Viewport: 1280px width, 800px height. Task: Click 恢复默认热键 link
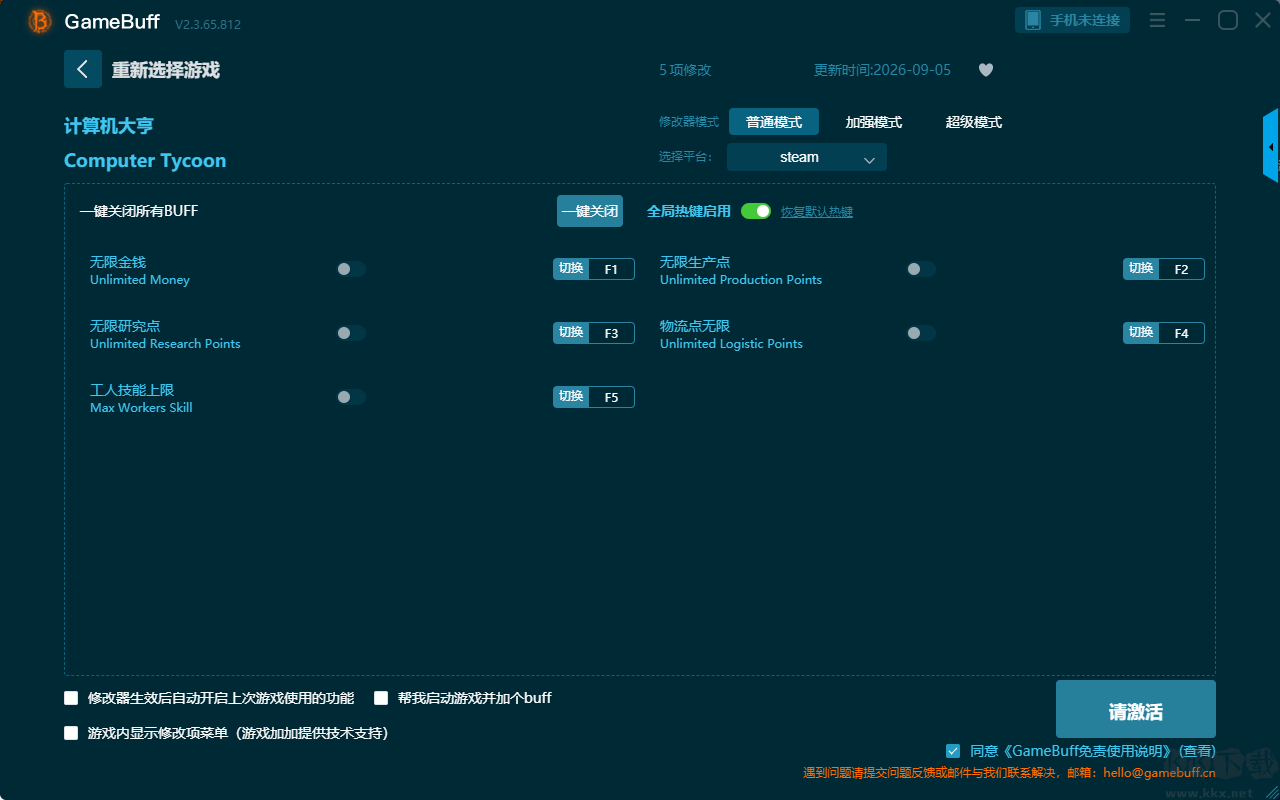pyautogui.click(x=817, y=212)
